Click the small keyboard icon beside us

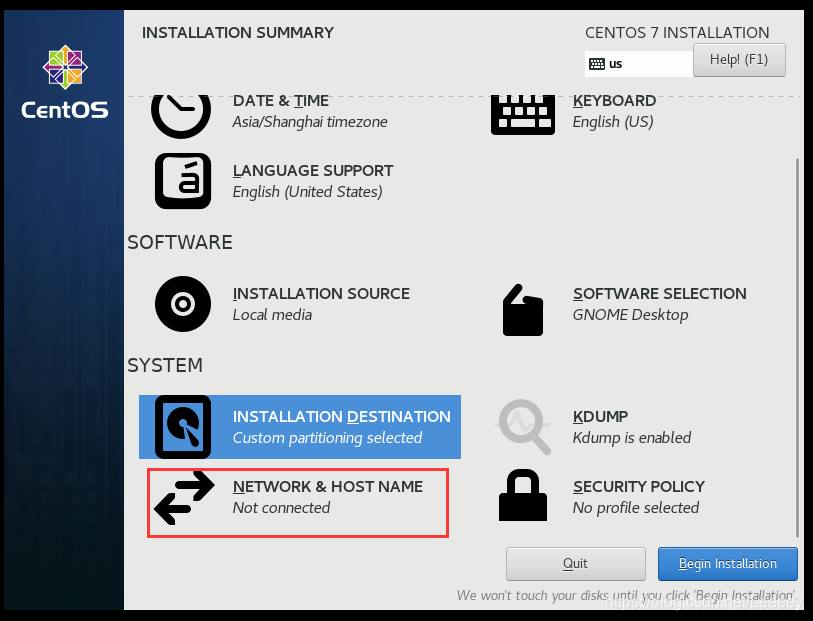tap(597, 64)
